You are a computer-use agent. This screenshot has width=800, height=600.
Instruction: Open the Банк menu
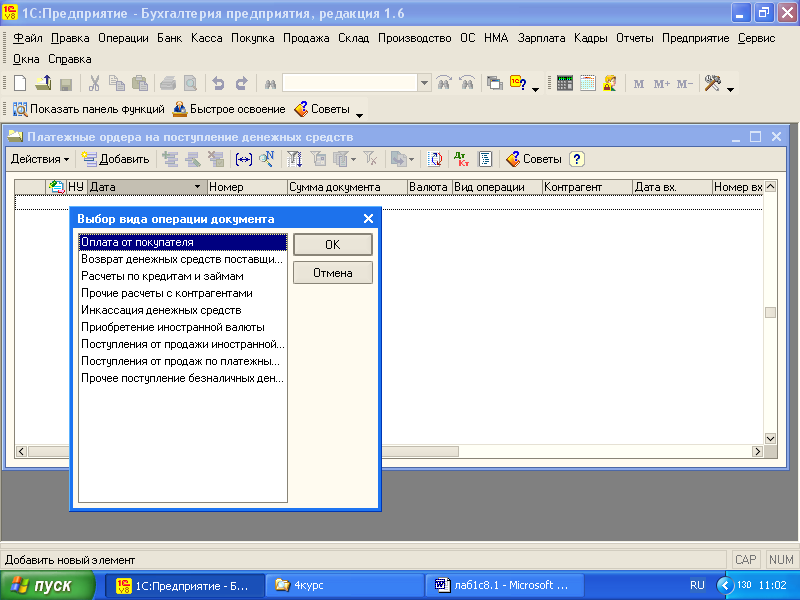[169, 38]
